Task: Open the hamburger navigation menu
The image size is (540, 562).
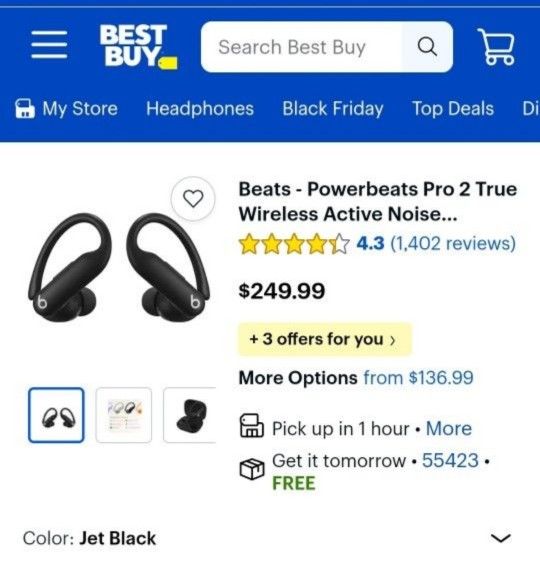Action: coord(49,44)
